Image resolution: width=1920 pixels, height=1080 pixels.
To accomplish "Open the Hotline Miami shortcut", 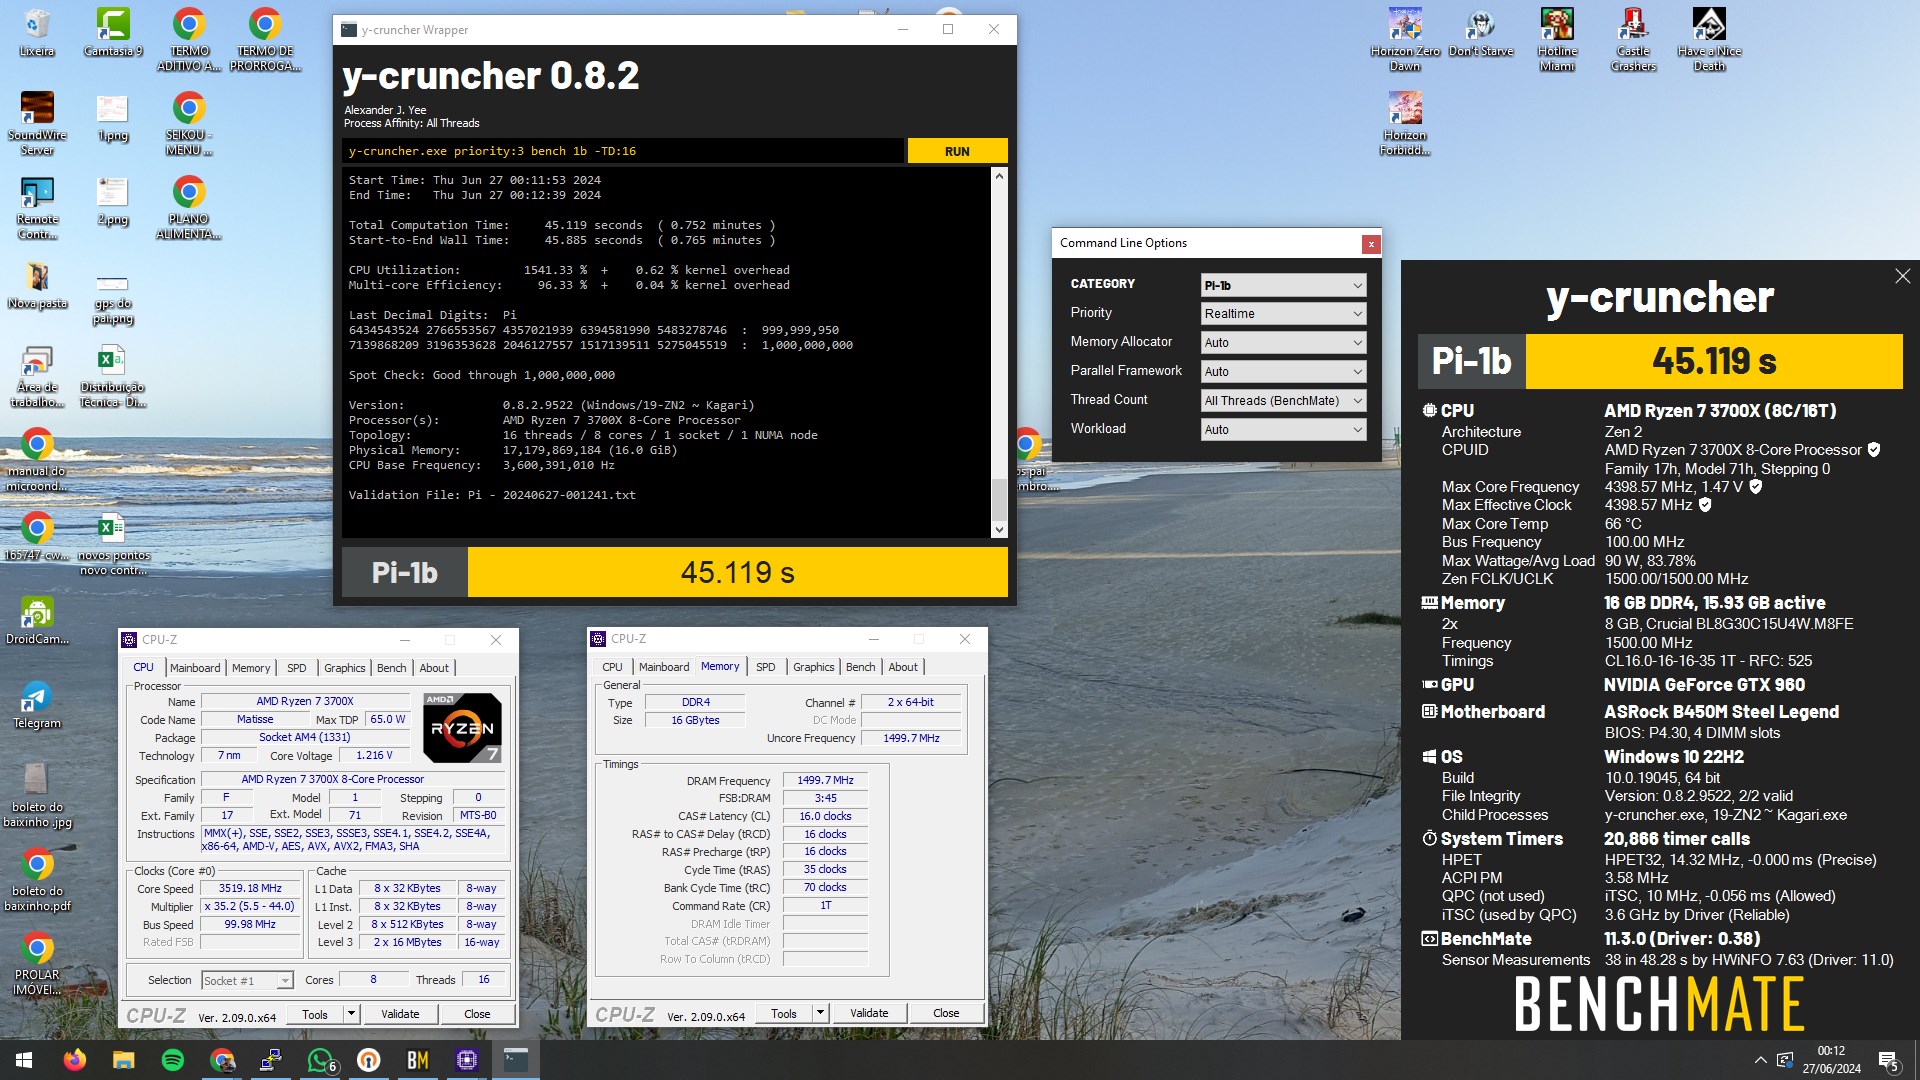I will click(x=1557, y=39).
